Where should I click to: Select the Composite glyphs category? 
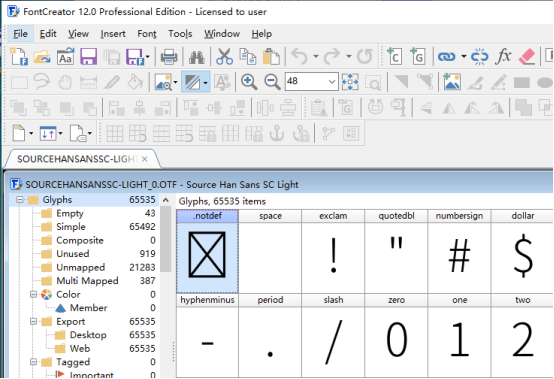tap(80, 241)
